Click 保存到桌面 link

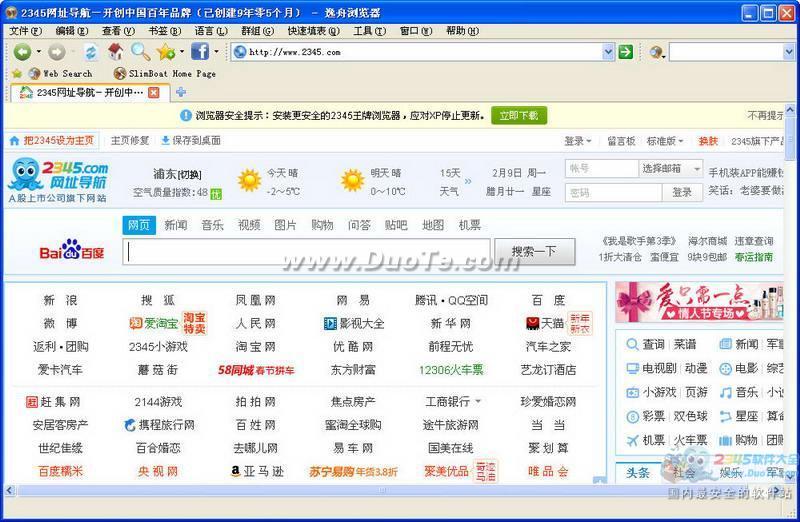click(191, 140)
